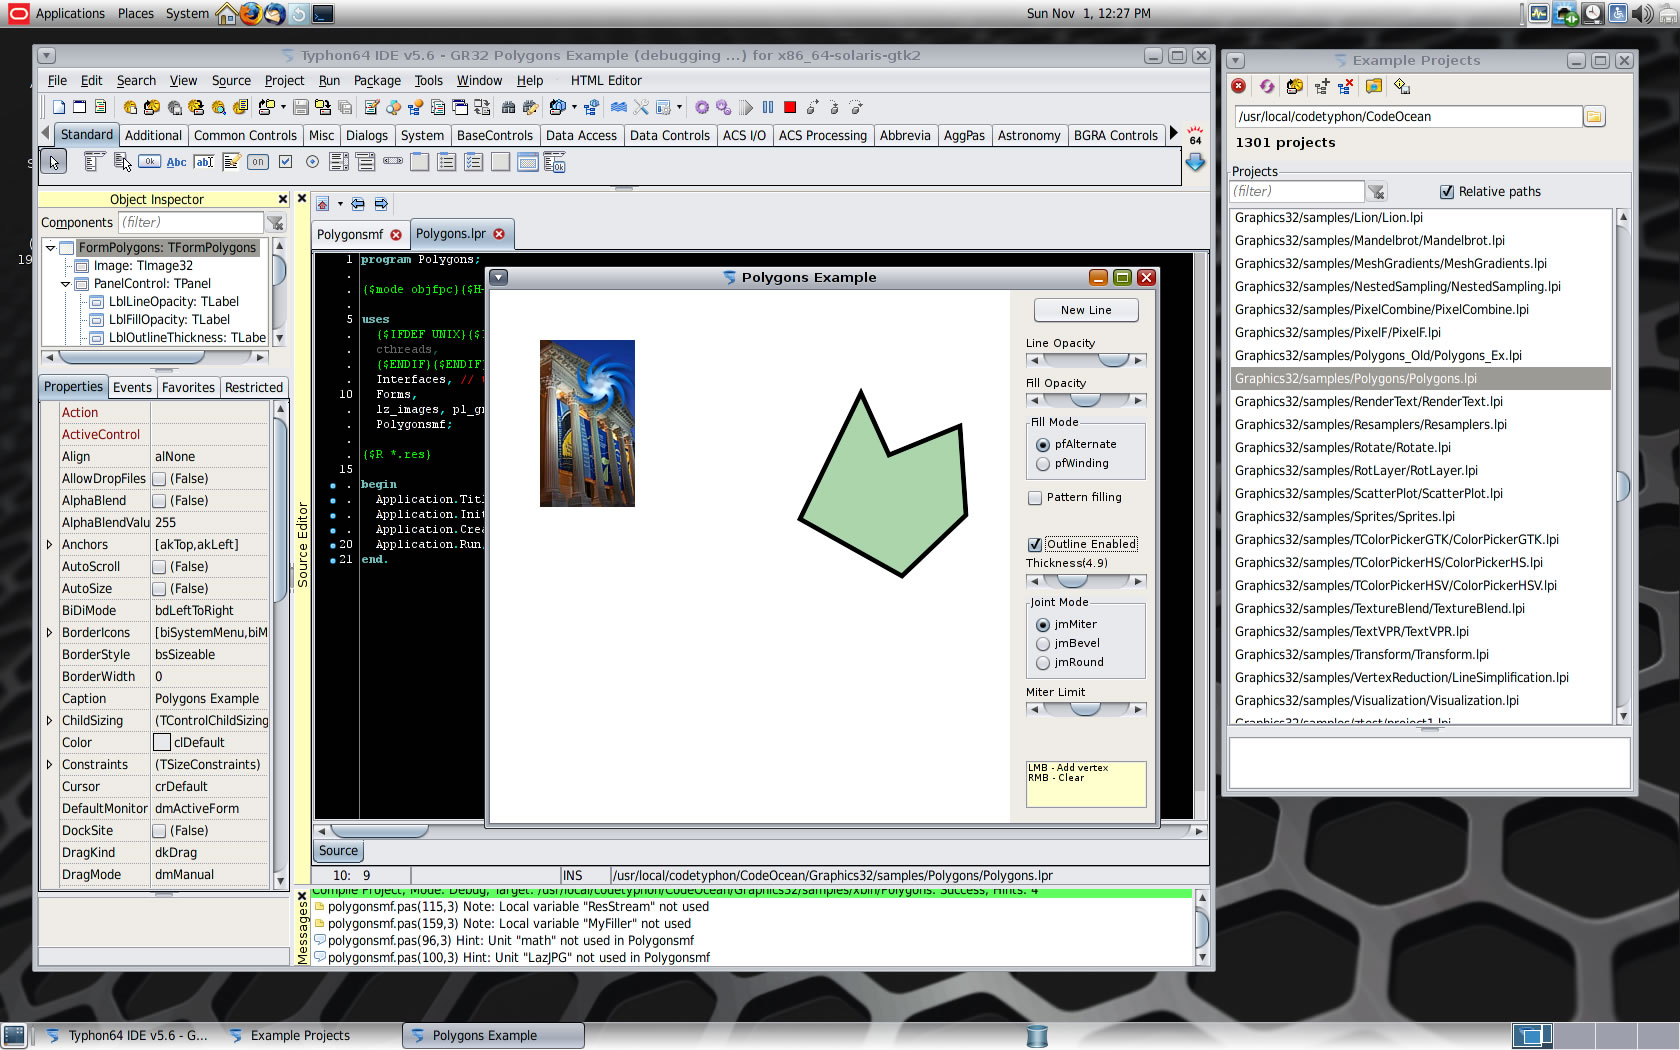This screenshot has width=1680, height=1050.
Task: Click the purple refresh icon in Example Projects
Action: click(1267, 87)
